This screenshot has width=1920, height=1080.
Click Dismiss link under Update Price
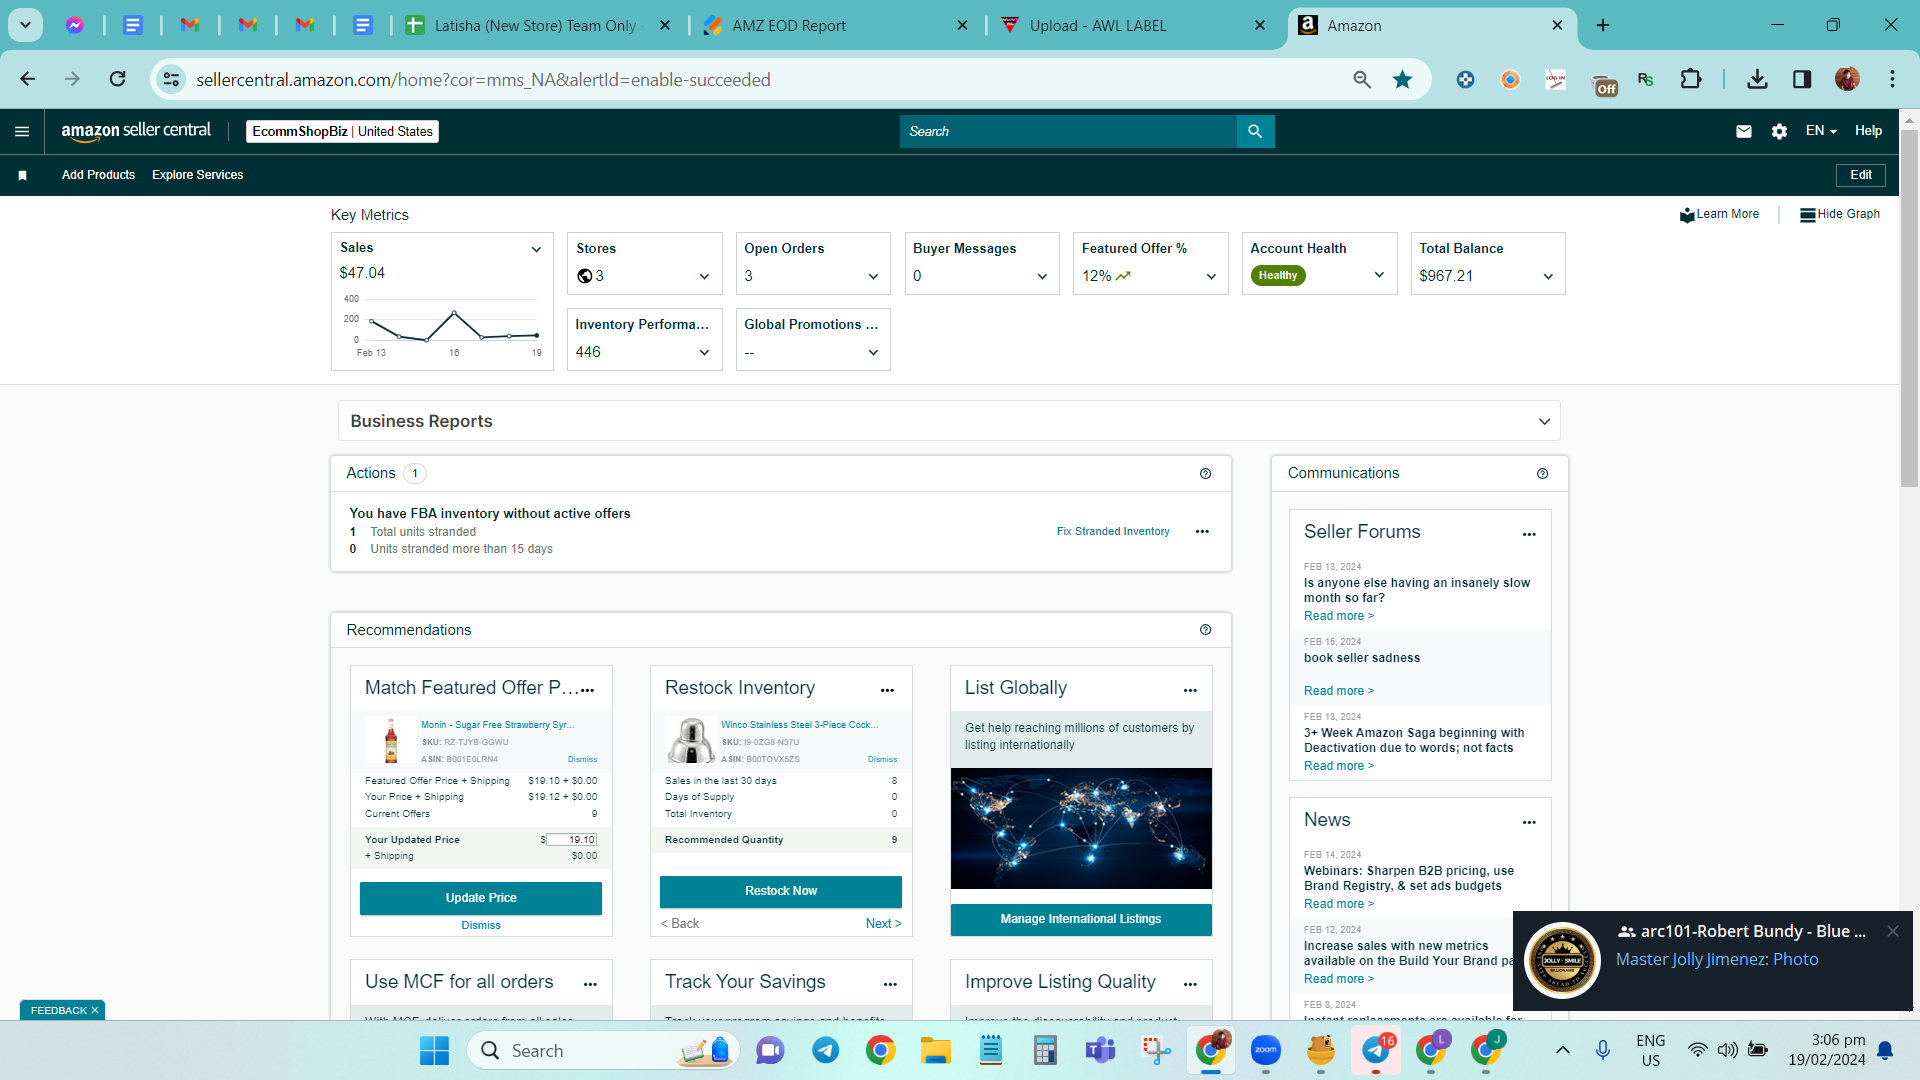(x=481, y=926)
